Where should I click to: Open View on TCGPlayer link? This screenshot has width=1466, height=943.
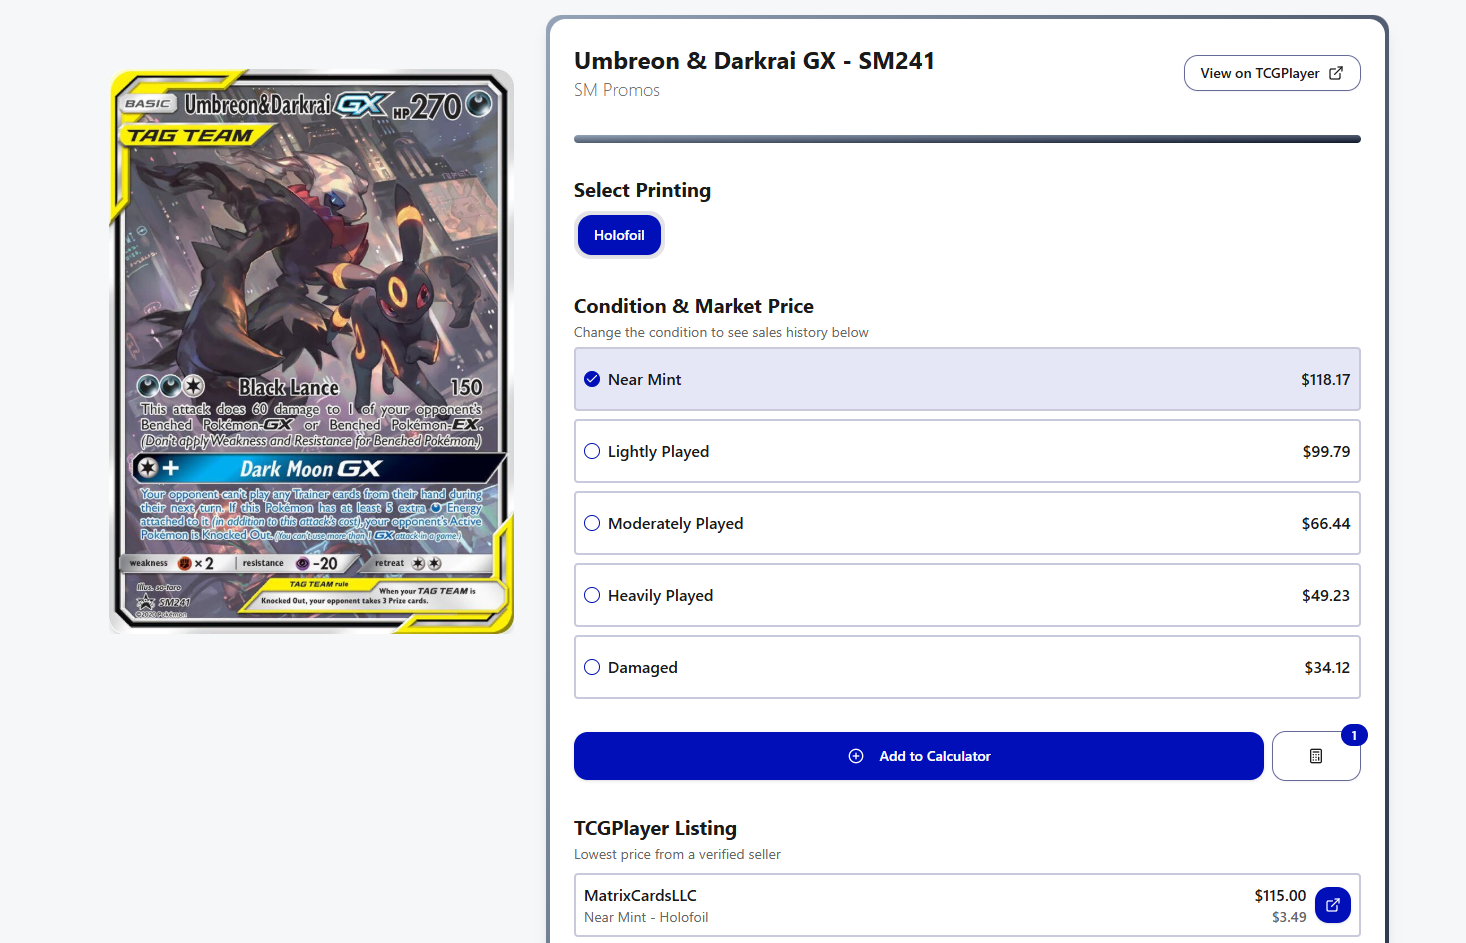1272,73
